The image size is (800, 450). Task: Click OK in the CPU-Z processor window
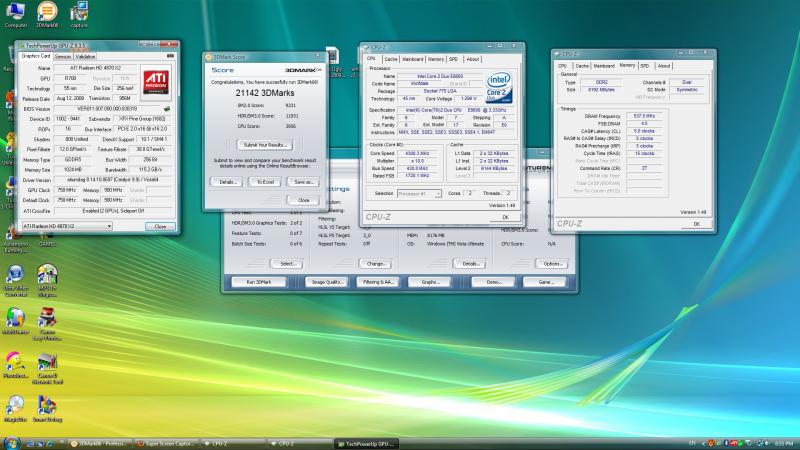505,217
